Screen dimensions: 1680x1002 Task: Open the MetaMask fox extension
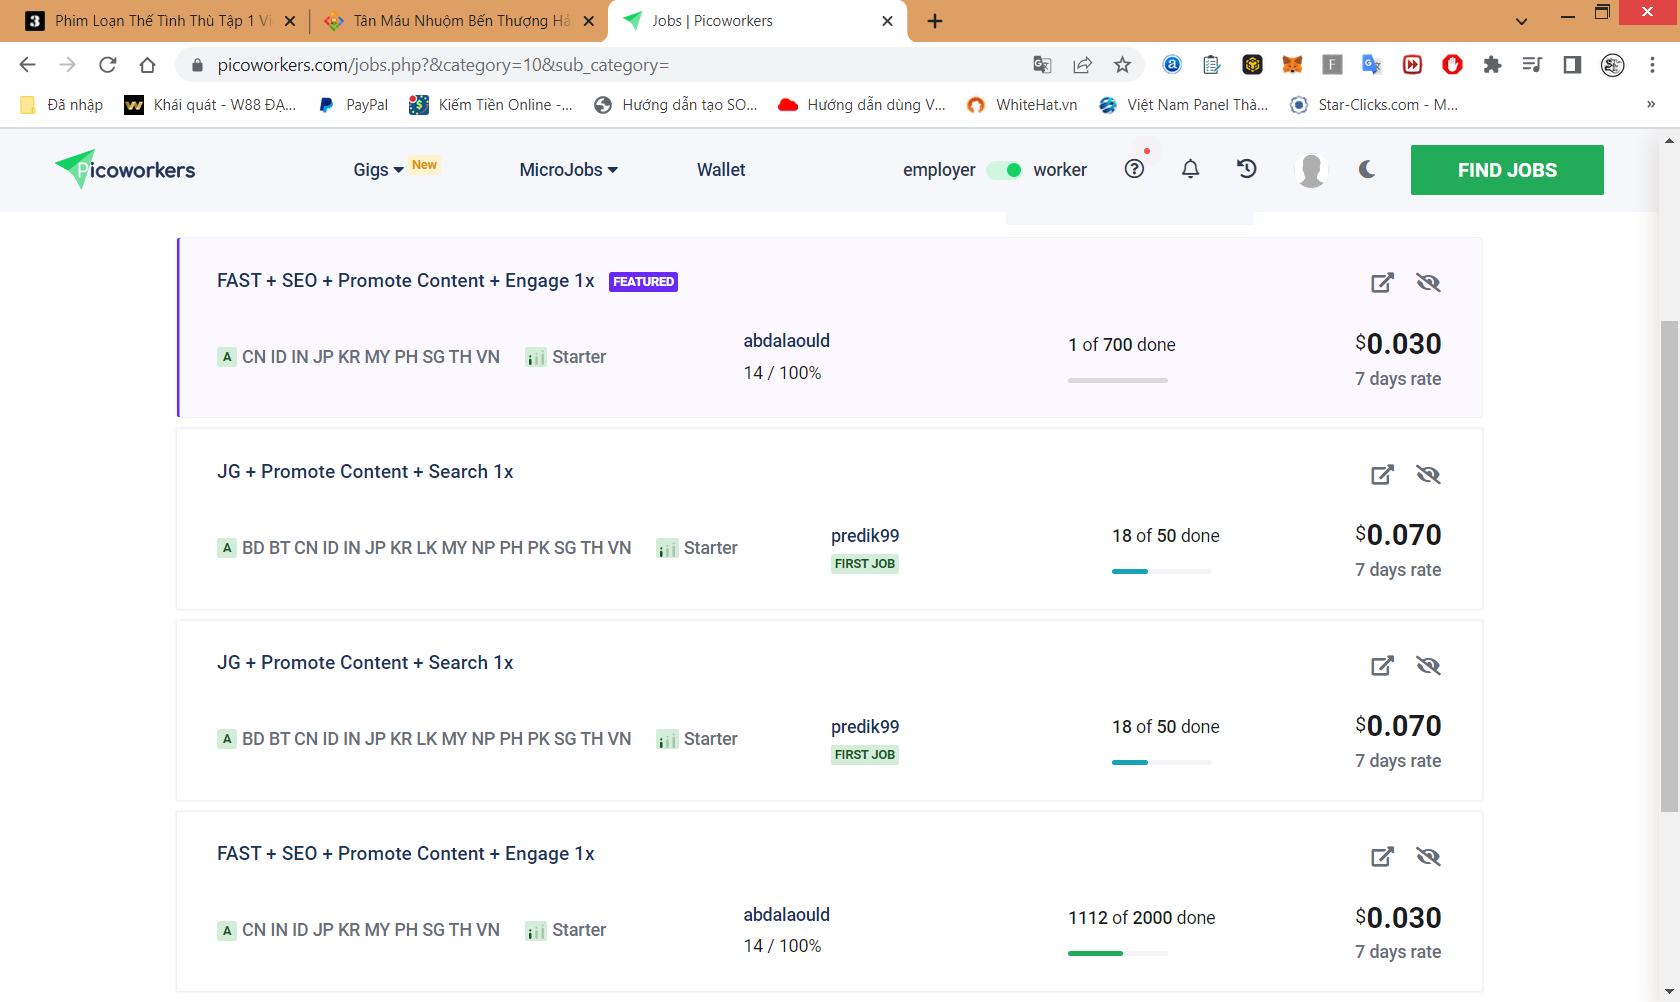click(x=1292, y=65)
